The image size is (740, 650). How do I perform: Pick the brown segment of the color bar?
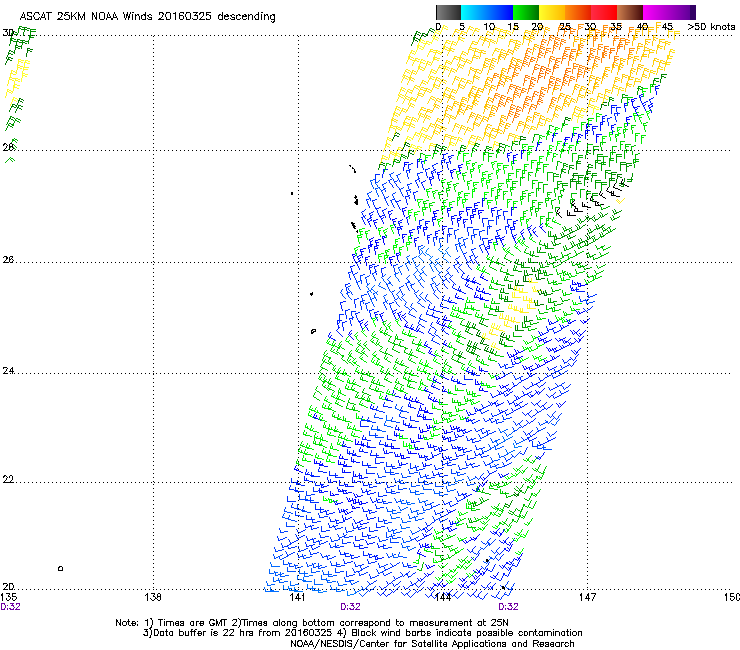[630, 12]
